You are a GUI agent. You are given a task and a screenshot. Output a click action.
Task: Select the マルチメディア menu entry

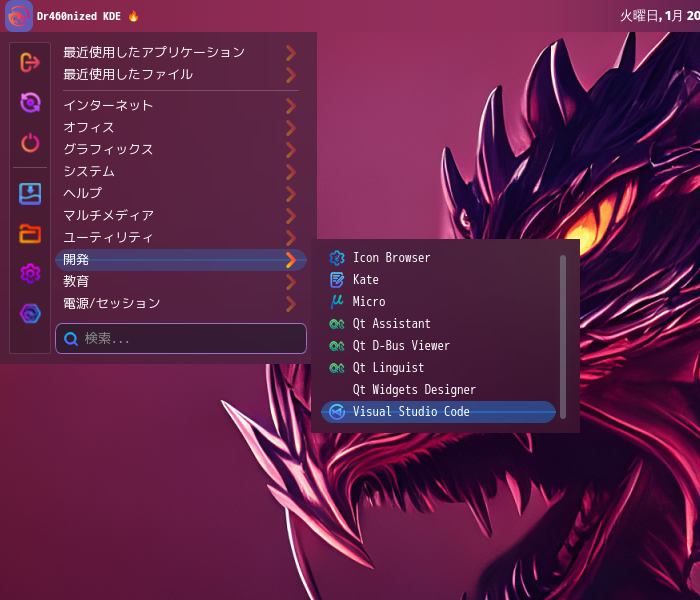click(x=181, y=216)
